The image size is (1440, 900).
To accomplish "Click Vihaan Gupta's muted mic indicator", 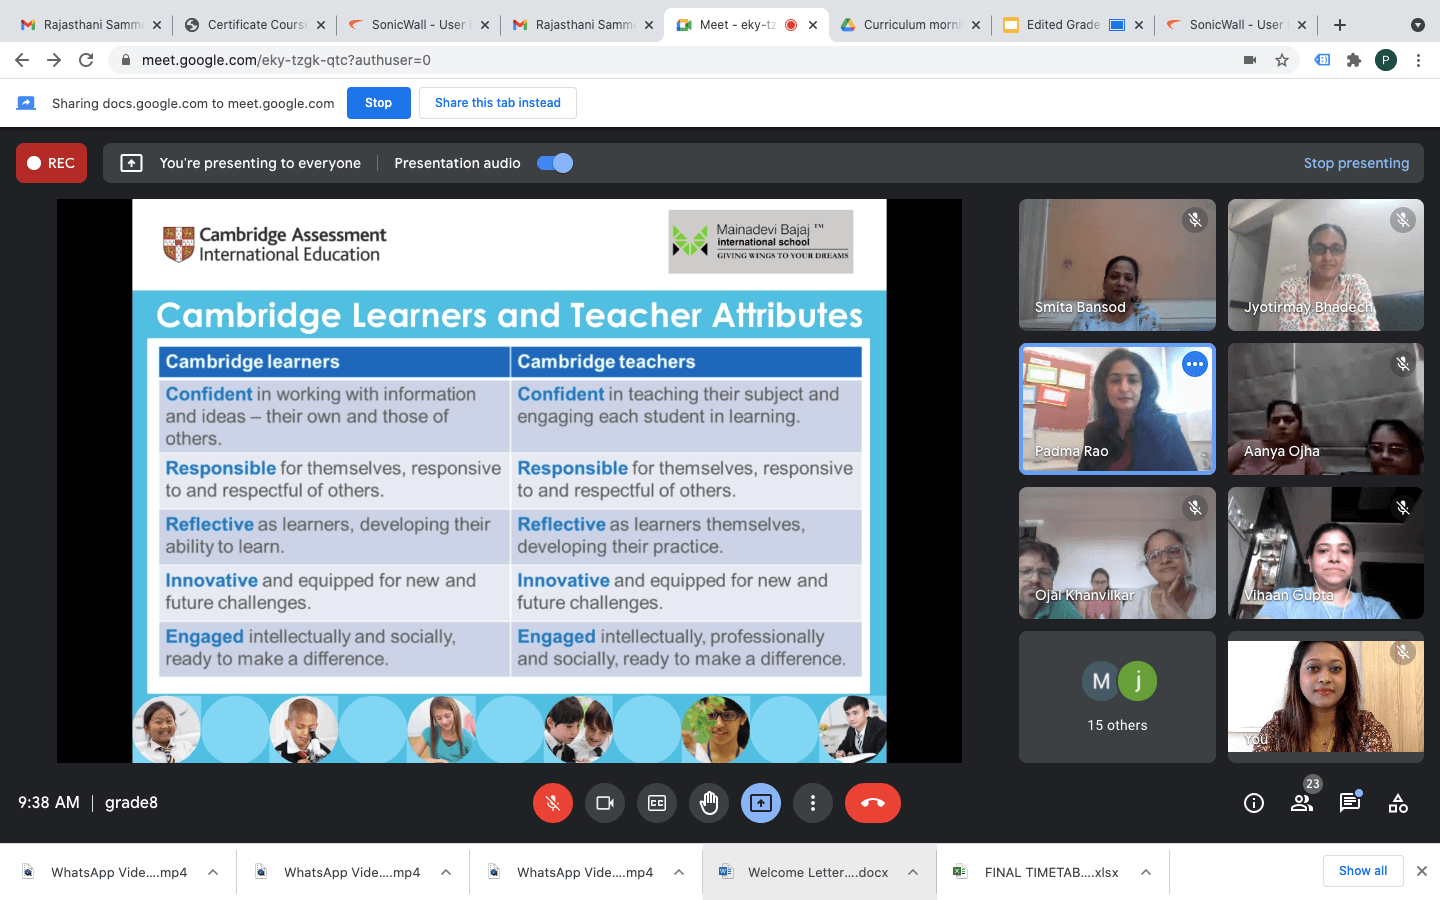I will pos(1403,508).
